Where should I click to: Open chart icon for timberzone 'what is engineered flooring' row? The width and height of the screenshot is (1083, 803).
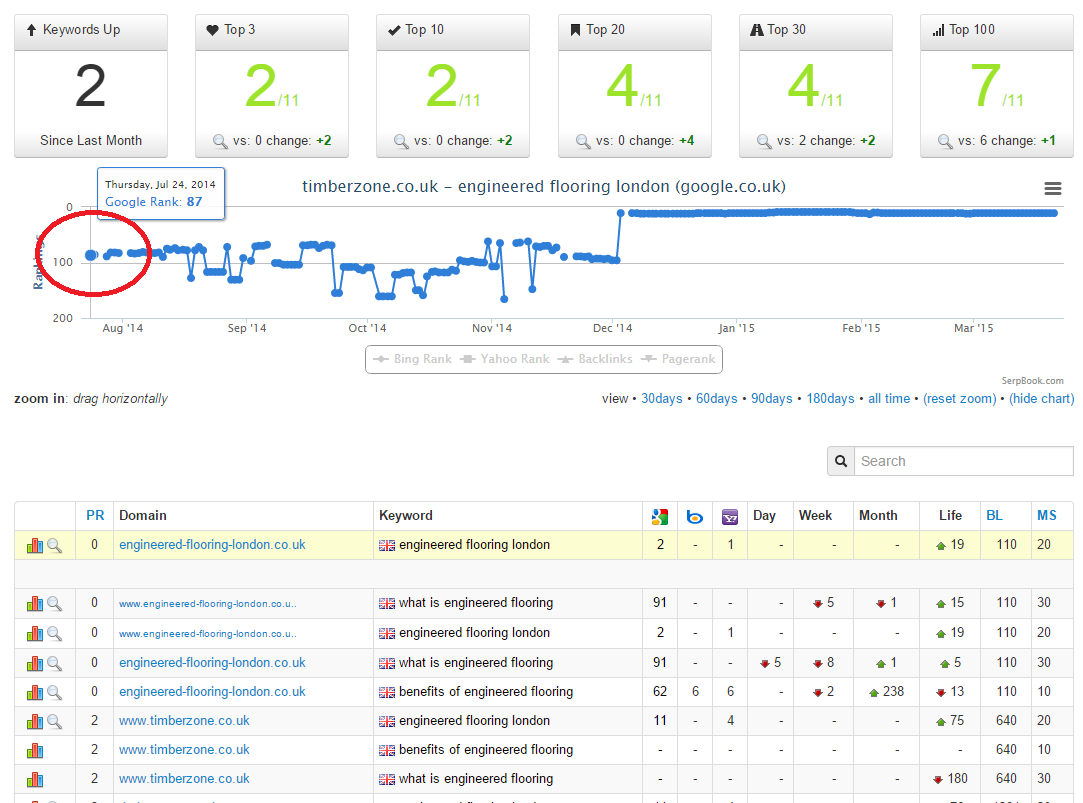click(35, 780)
